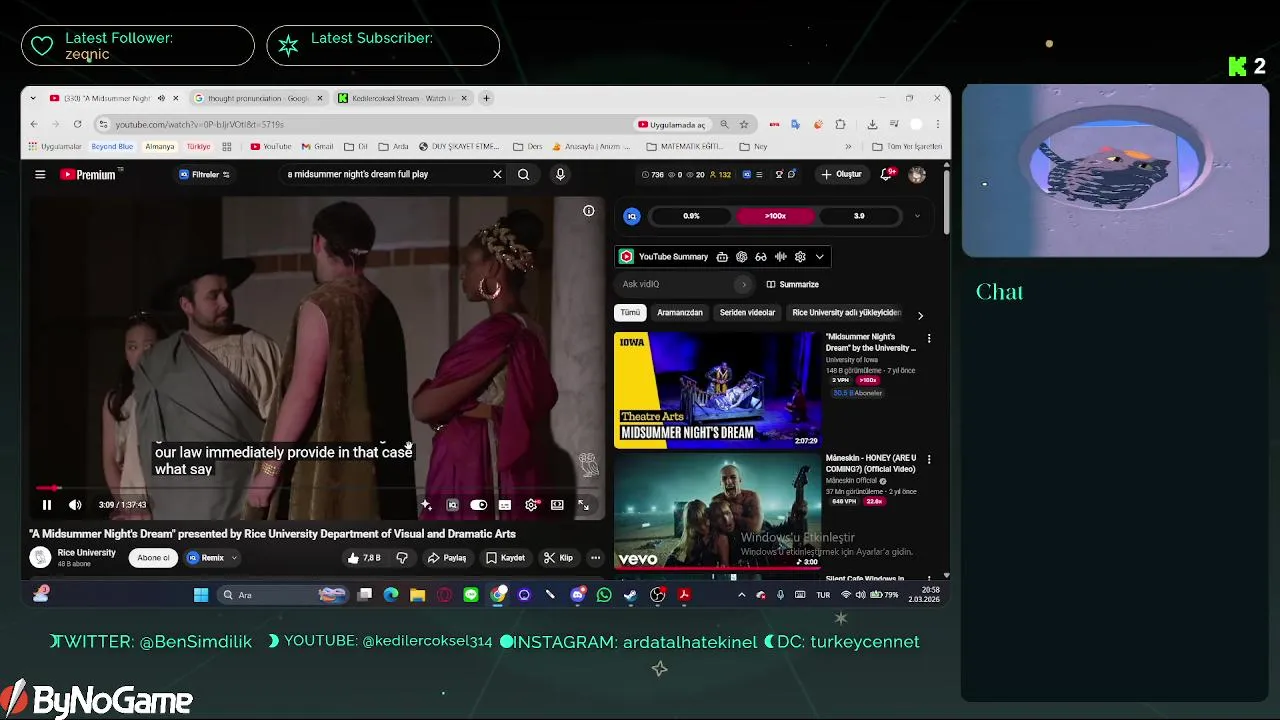Open options for Måneskin HONEY video

[929, 460]
